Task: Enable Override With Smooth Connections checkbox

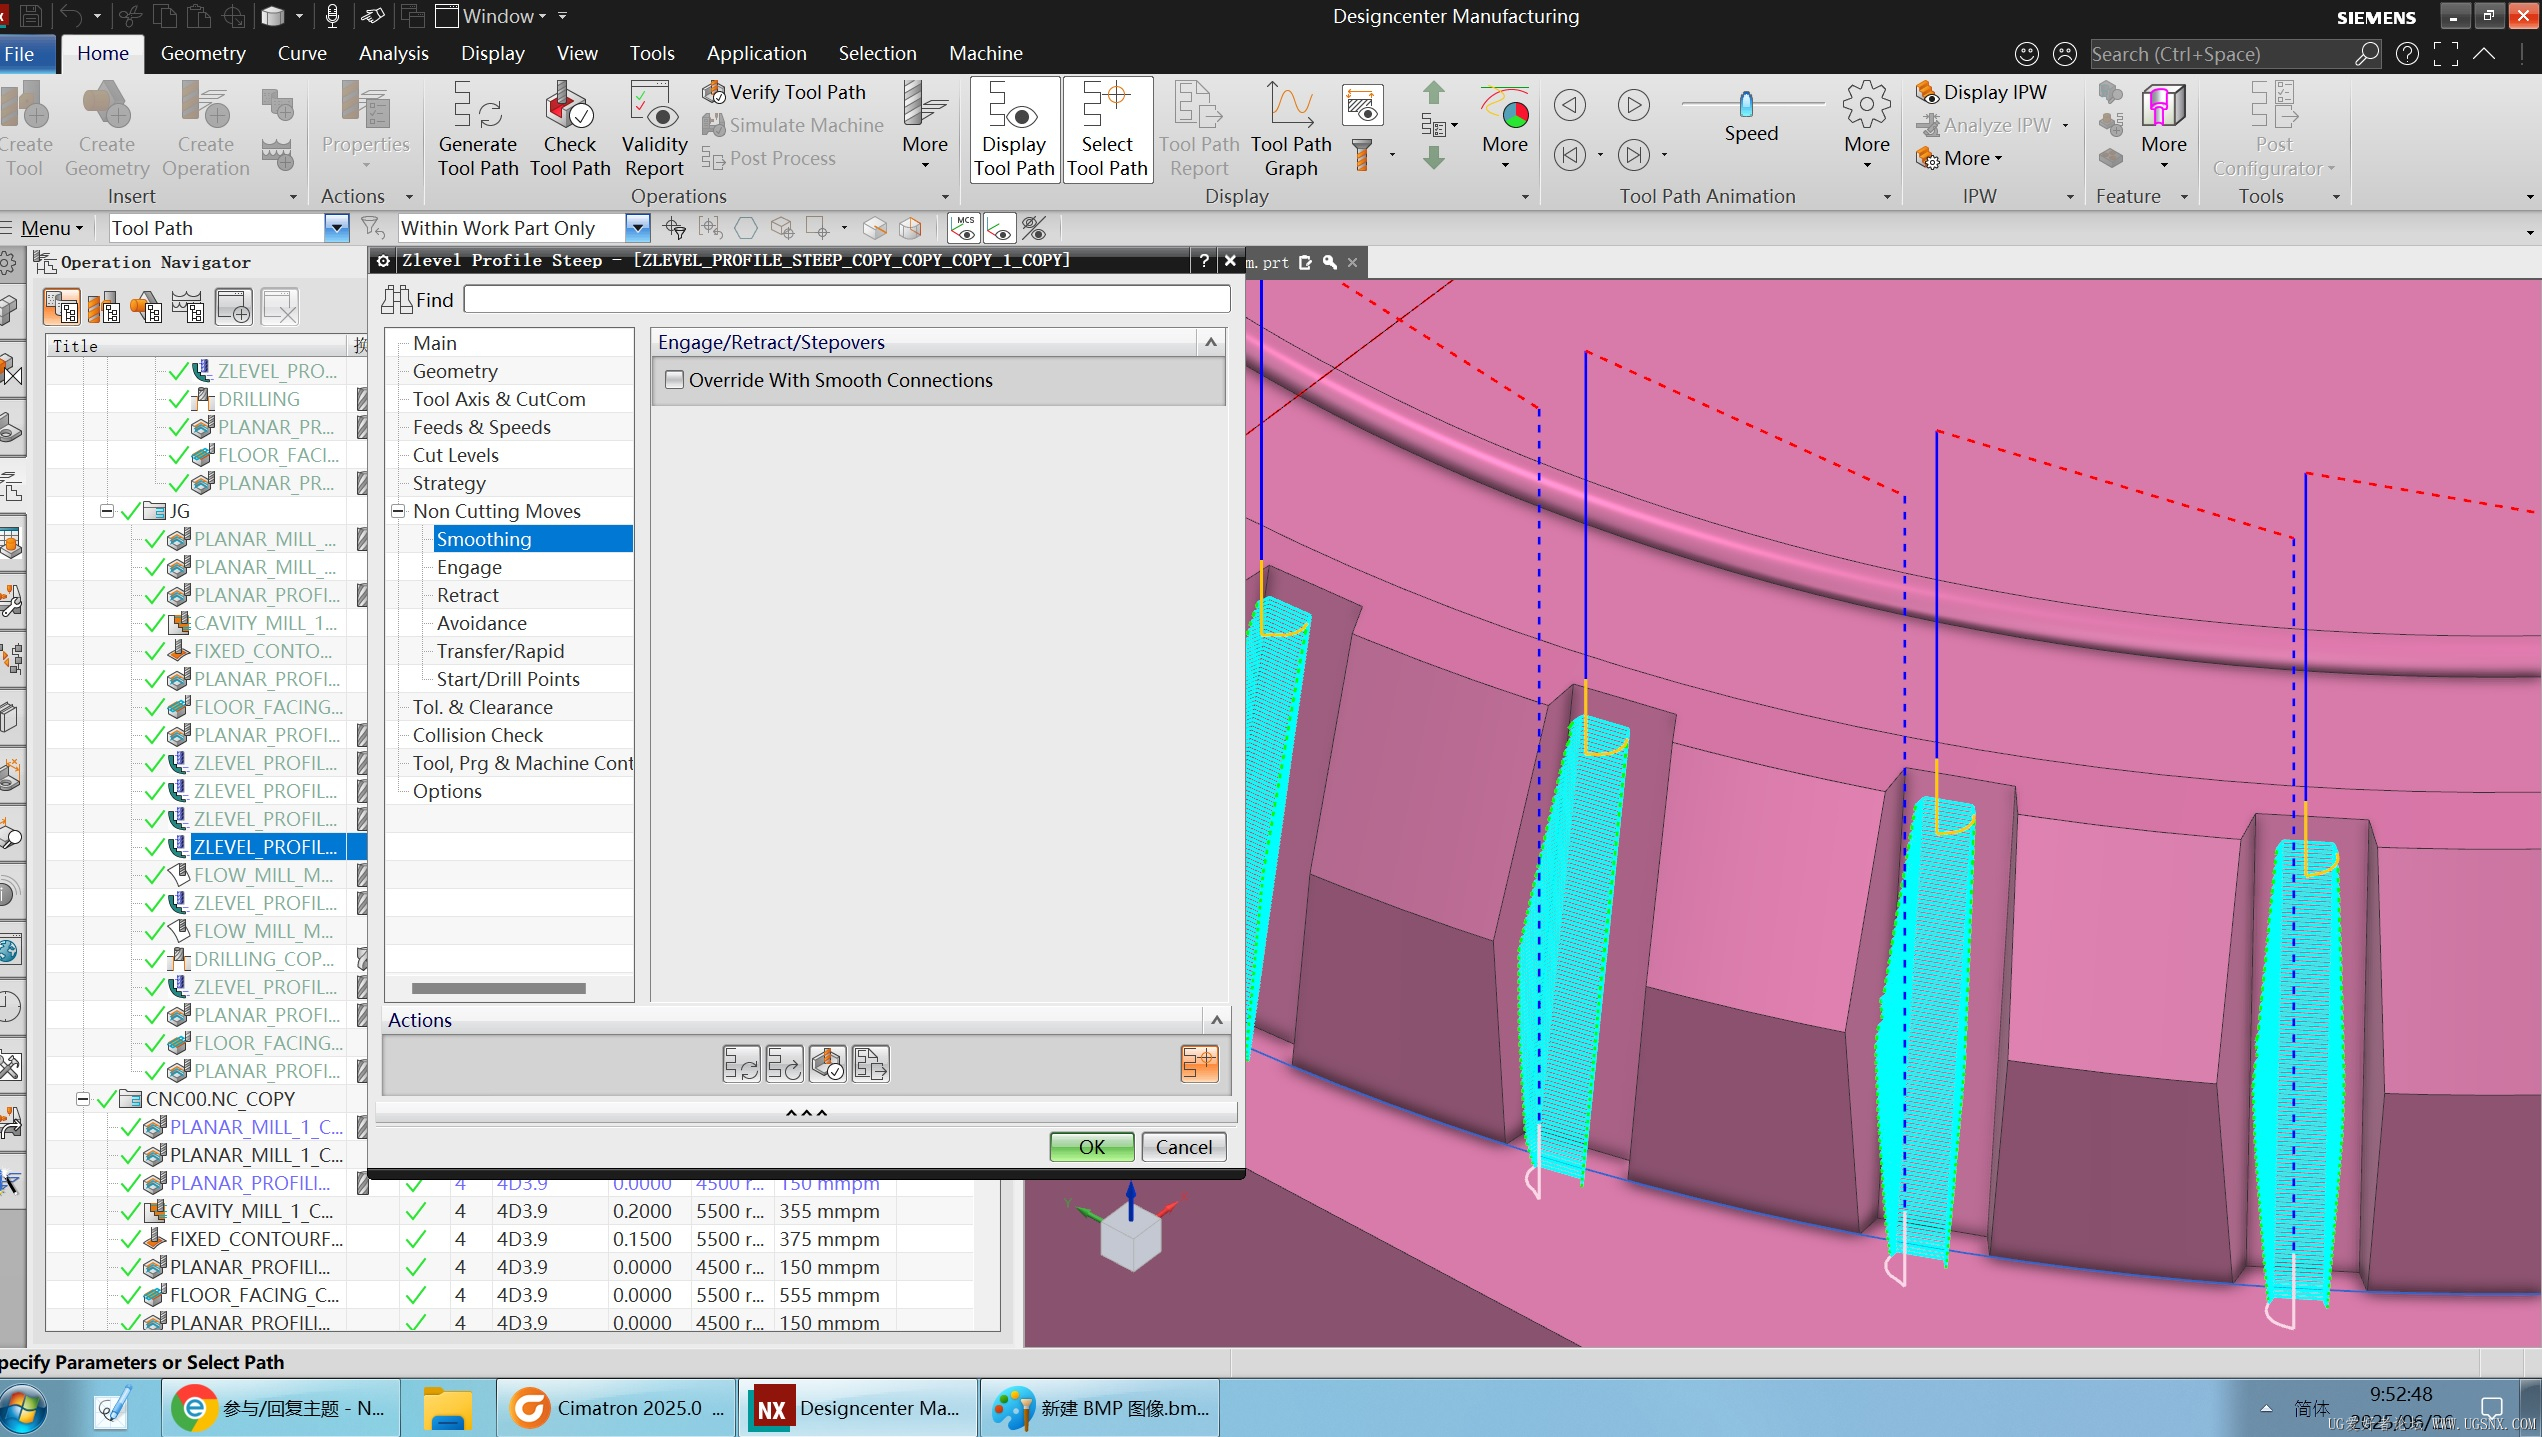Action: click(x=675, y=380)
